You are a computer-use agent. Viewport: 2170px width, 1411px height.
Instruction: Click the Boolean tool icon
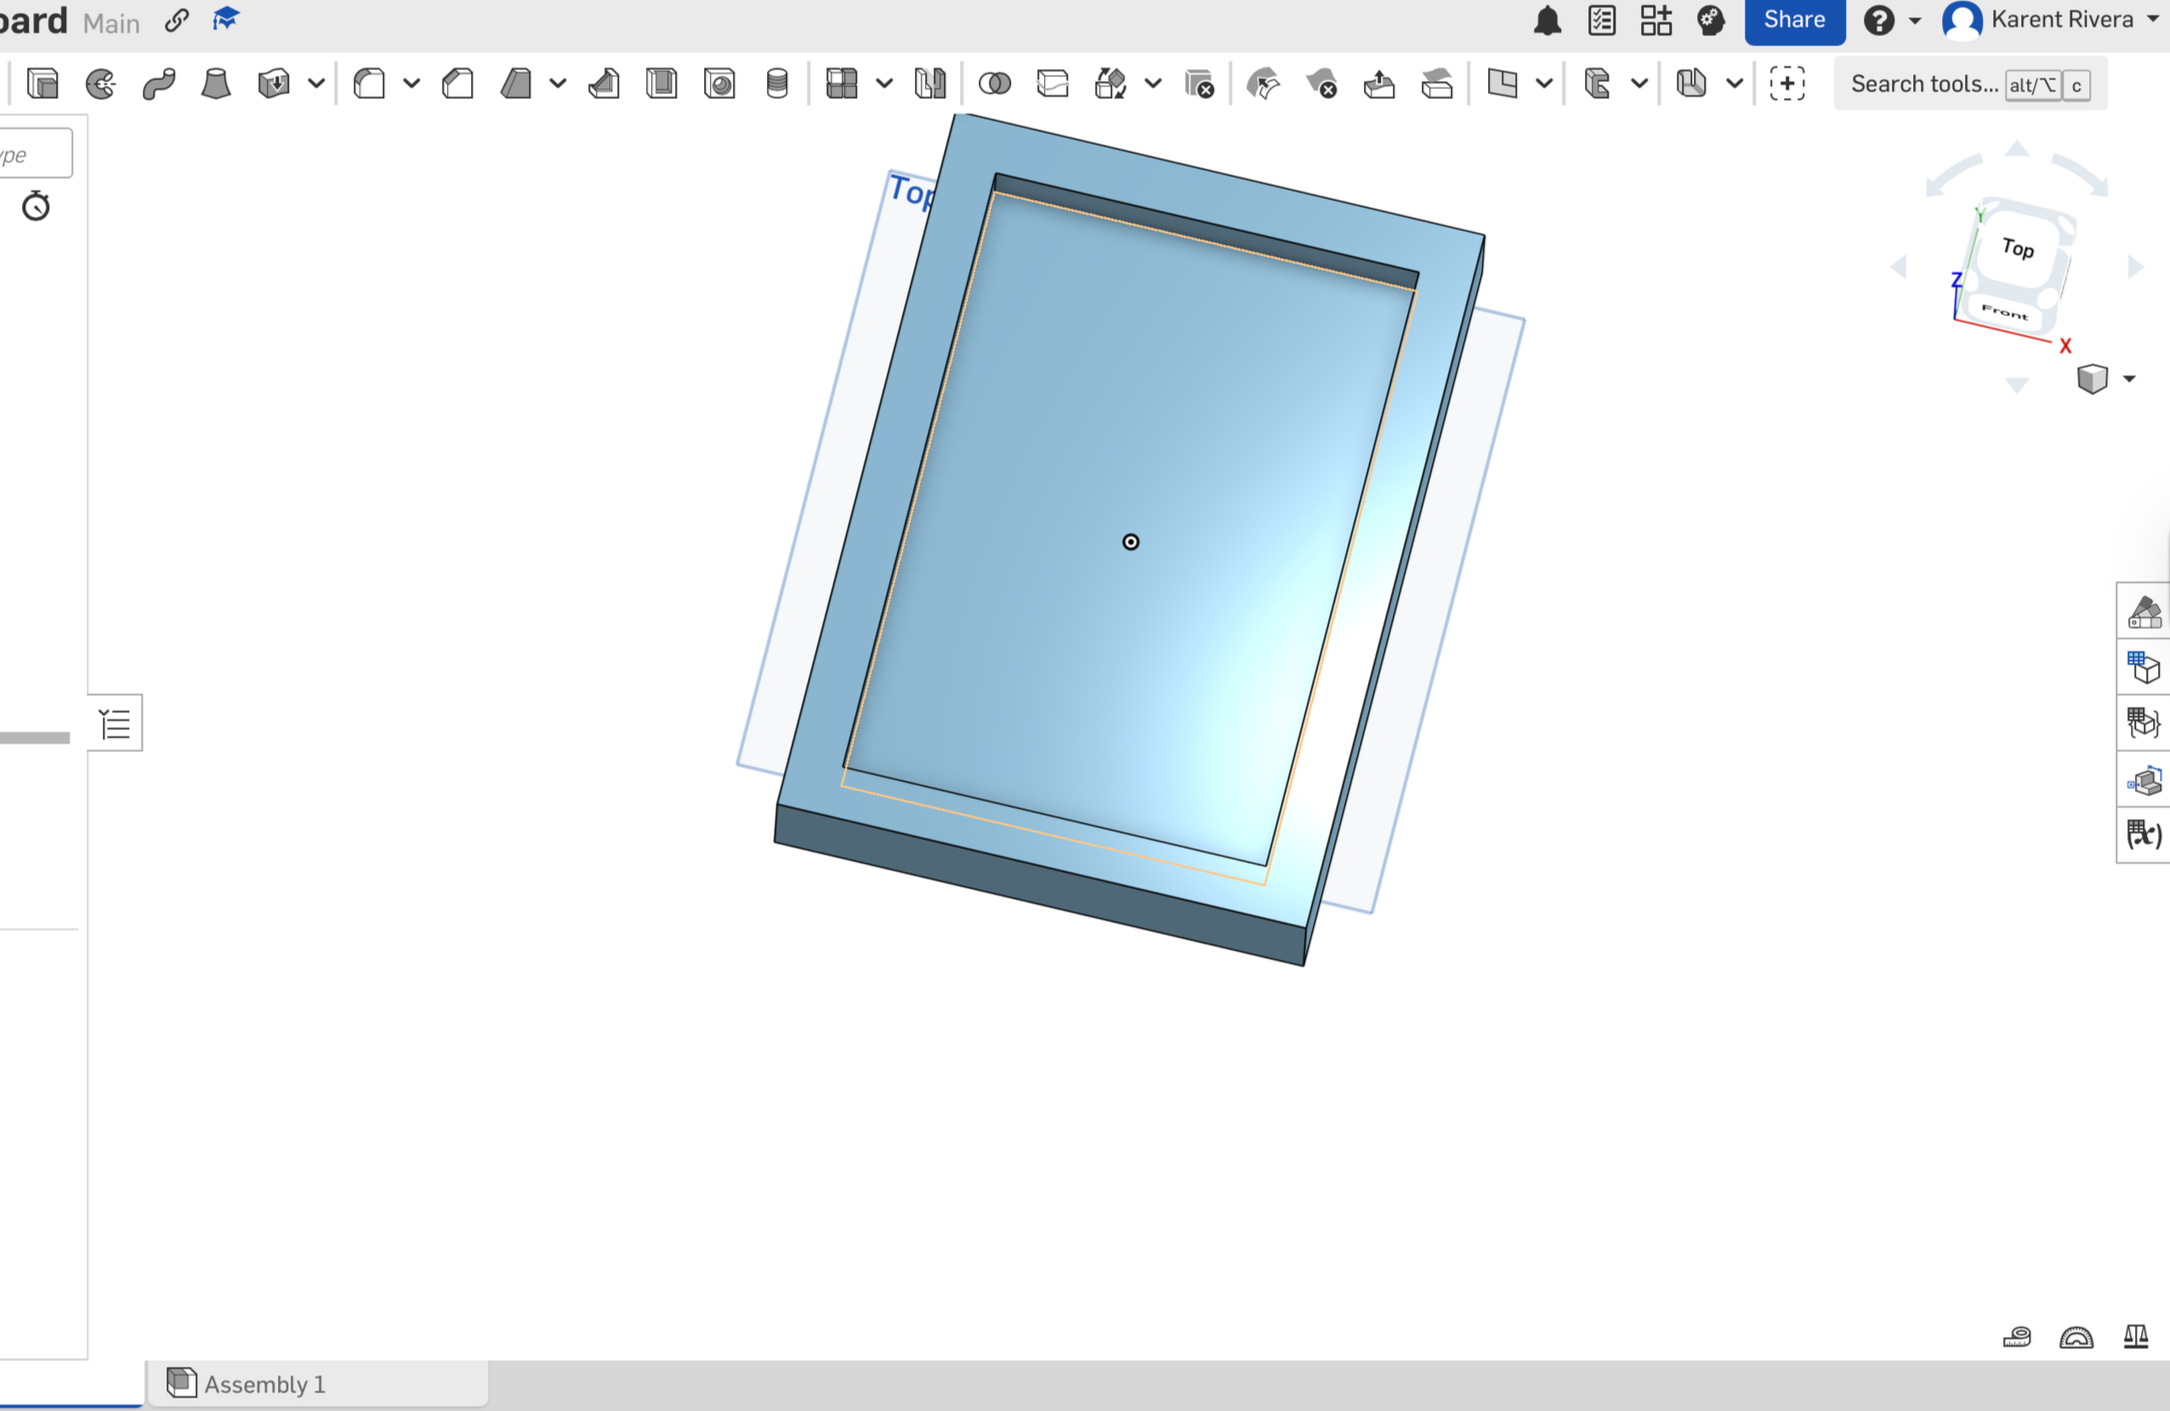tap(994, 83)
